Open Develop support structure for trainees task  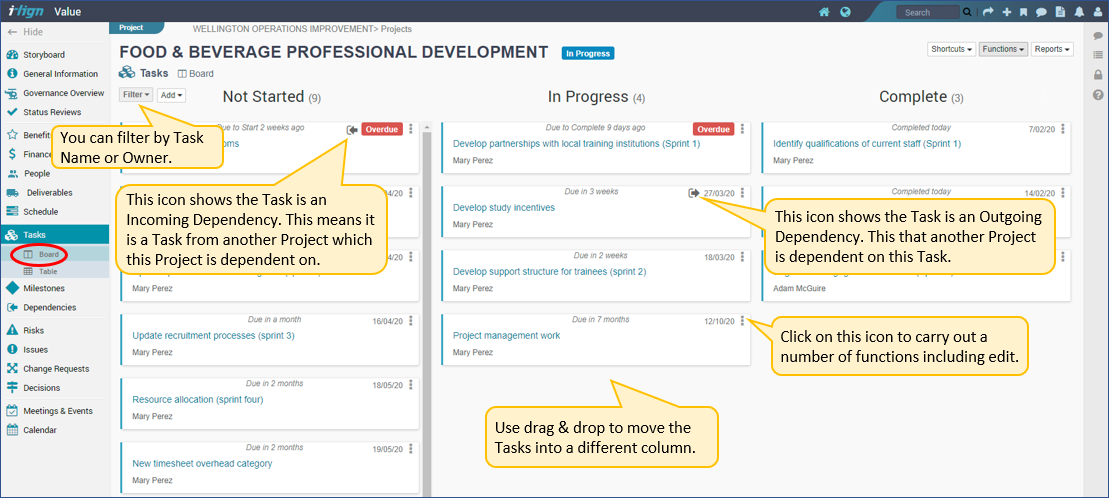click(x=549, y=272)
